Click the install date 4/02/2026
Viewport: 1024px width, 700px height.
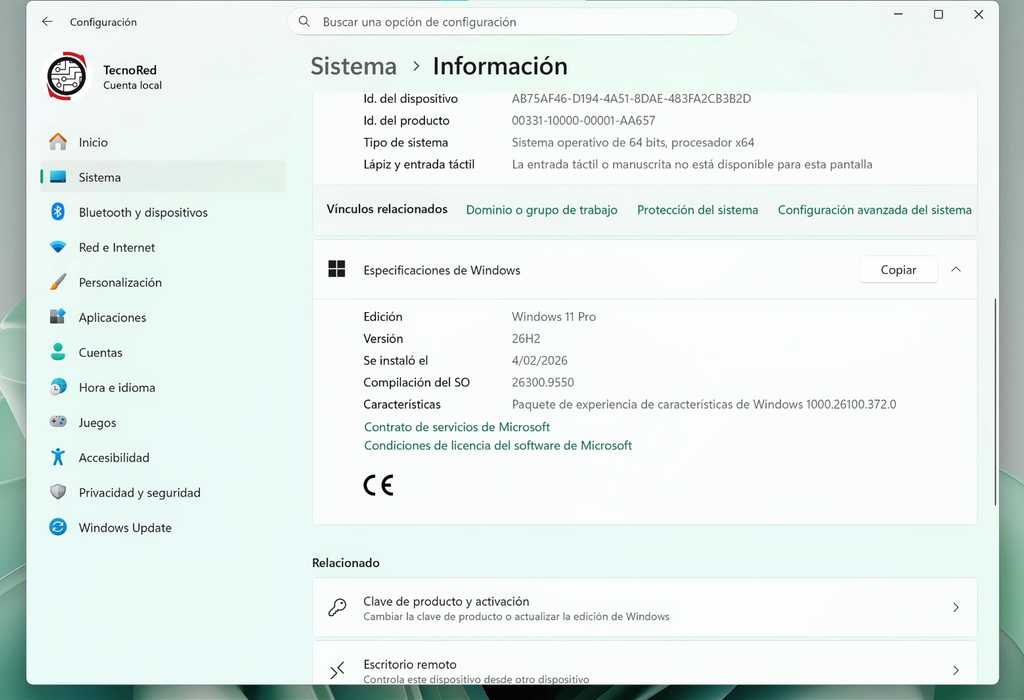click(x=539, y=360)
